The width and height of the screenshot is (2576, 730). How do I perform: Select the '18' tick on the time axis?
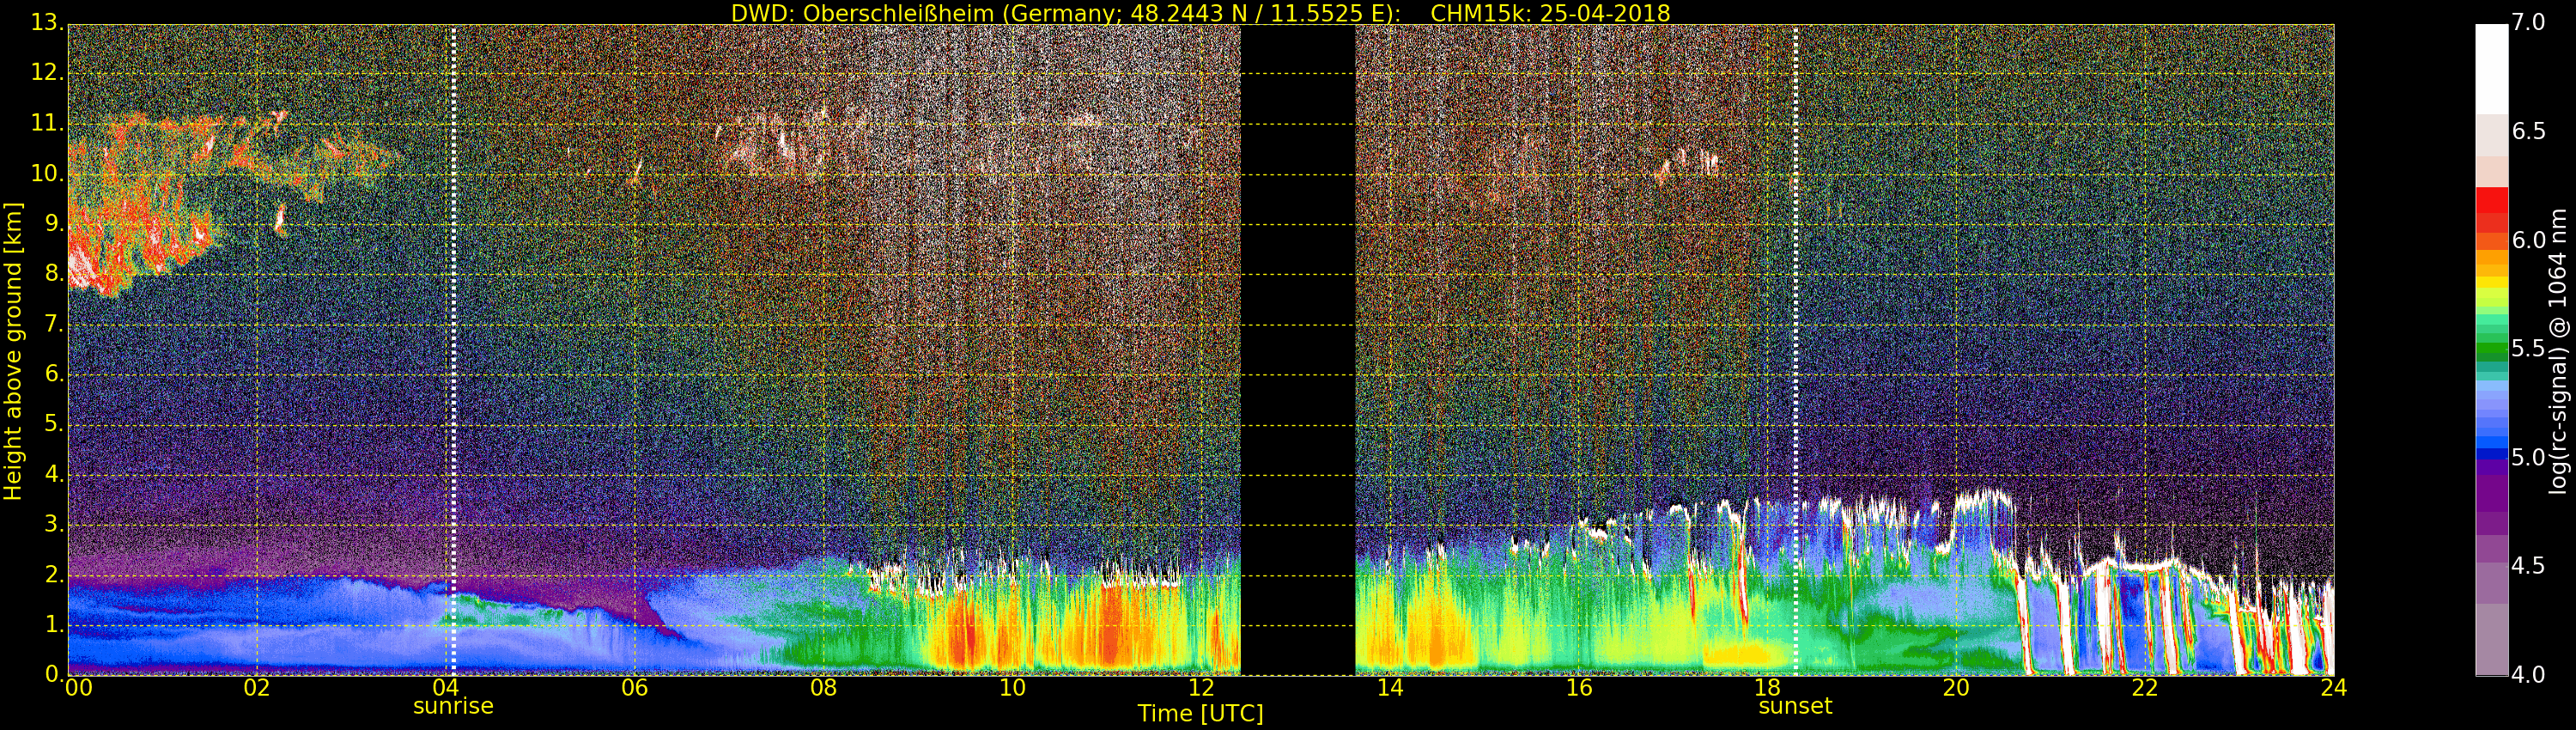pos(1768,687)
